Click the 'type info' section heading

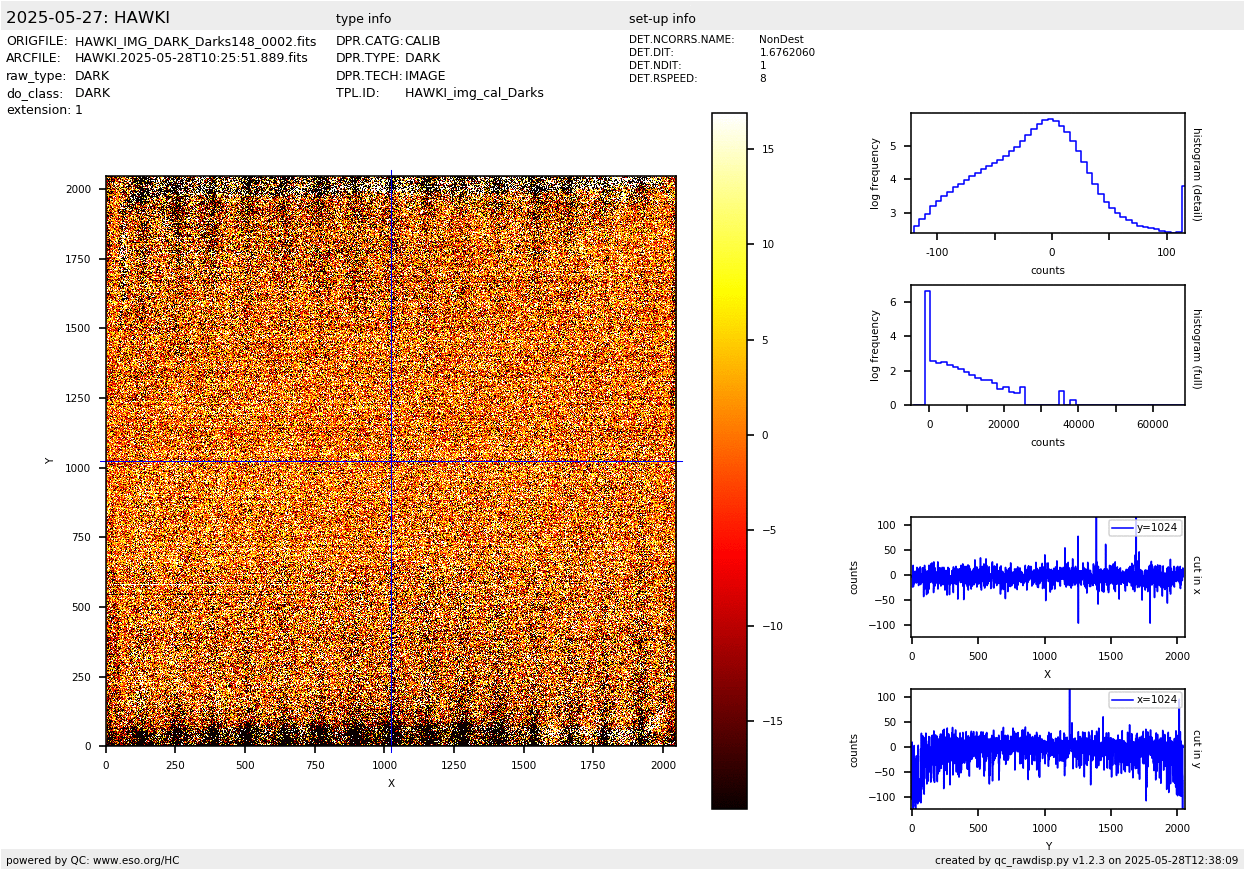[363, 19]
